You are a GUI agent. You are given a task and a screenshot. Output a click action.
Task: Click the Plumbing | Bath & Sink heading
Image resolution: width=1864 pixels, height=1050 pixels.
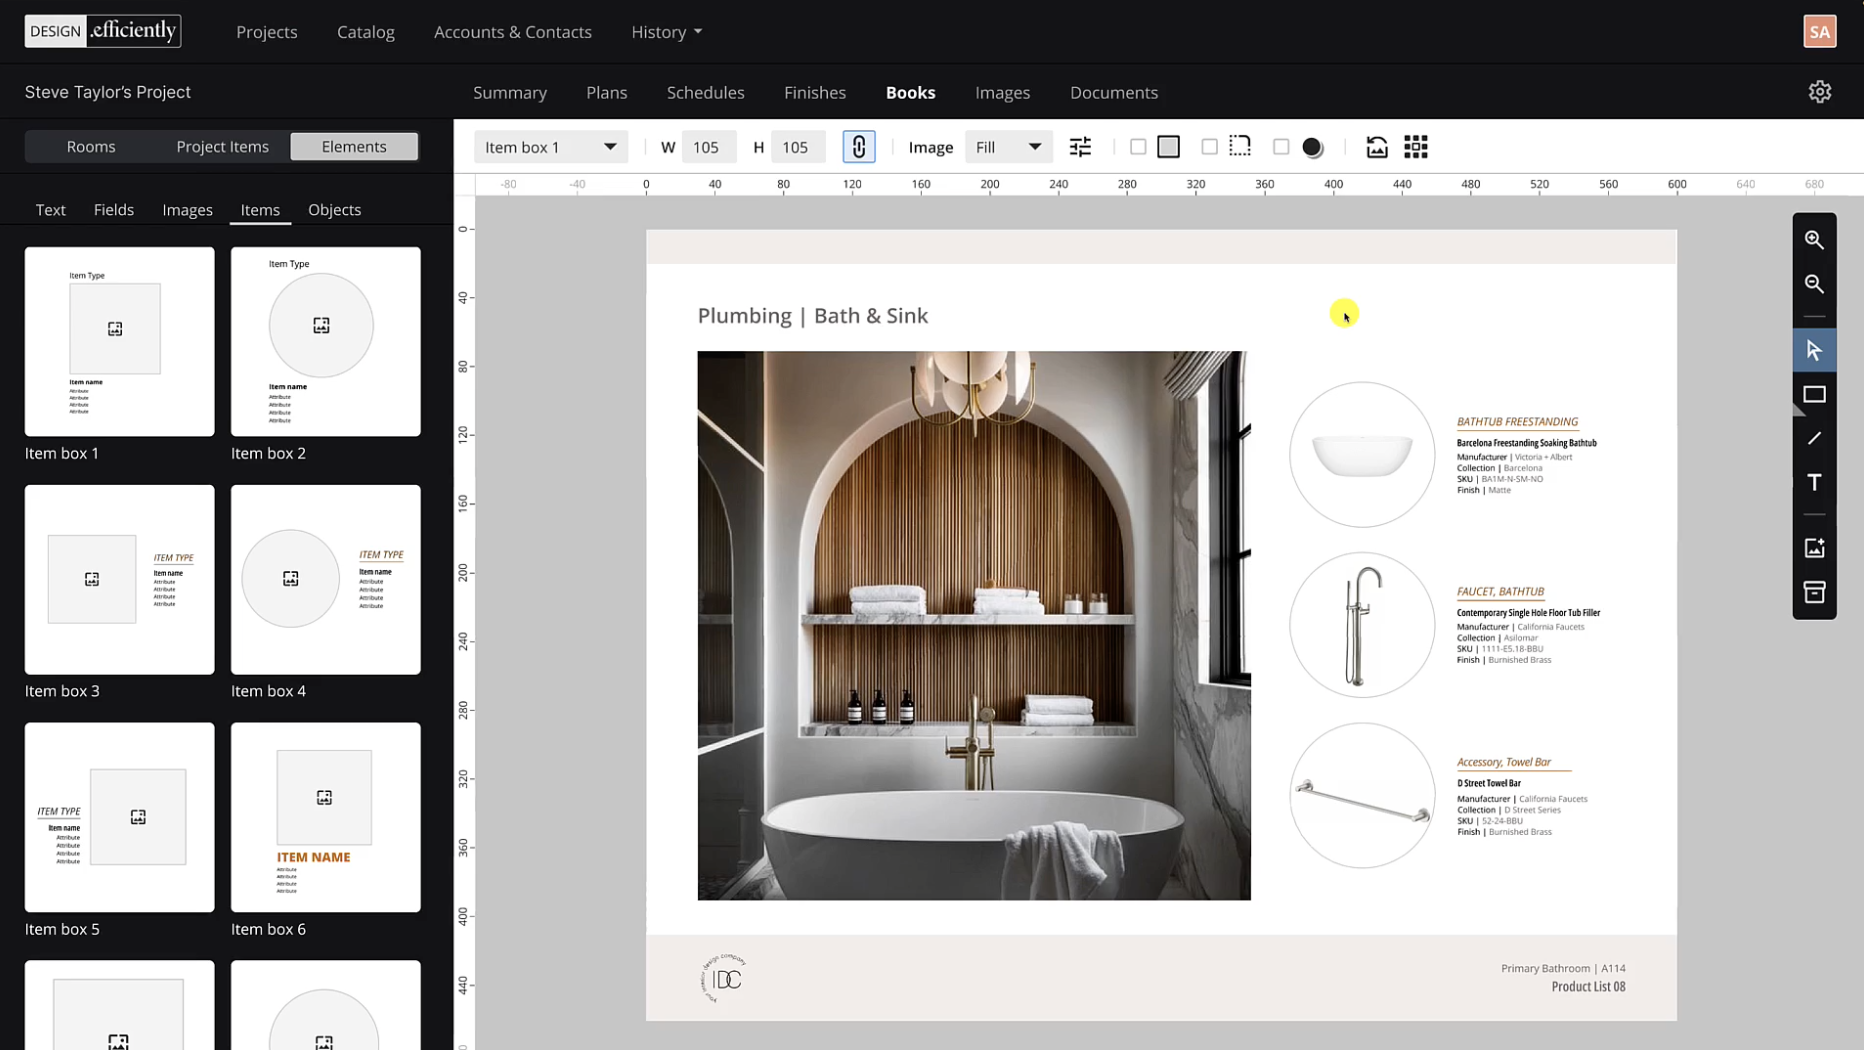(813, 316)
